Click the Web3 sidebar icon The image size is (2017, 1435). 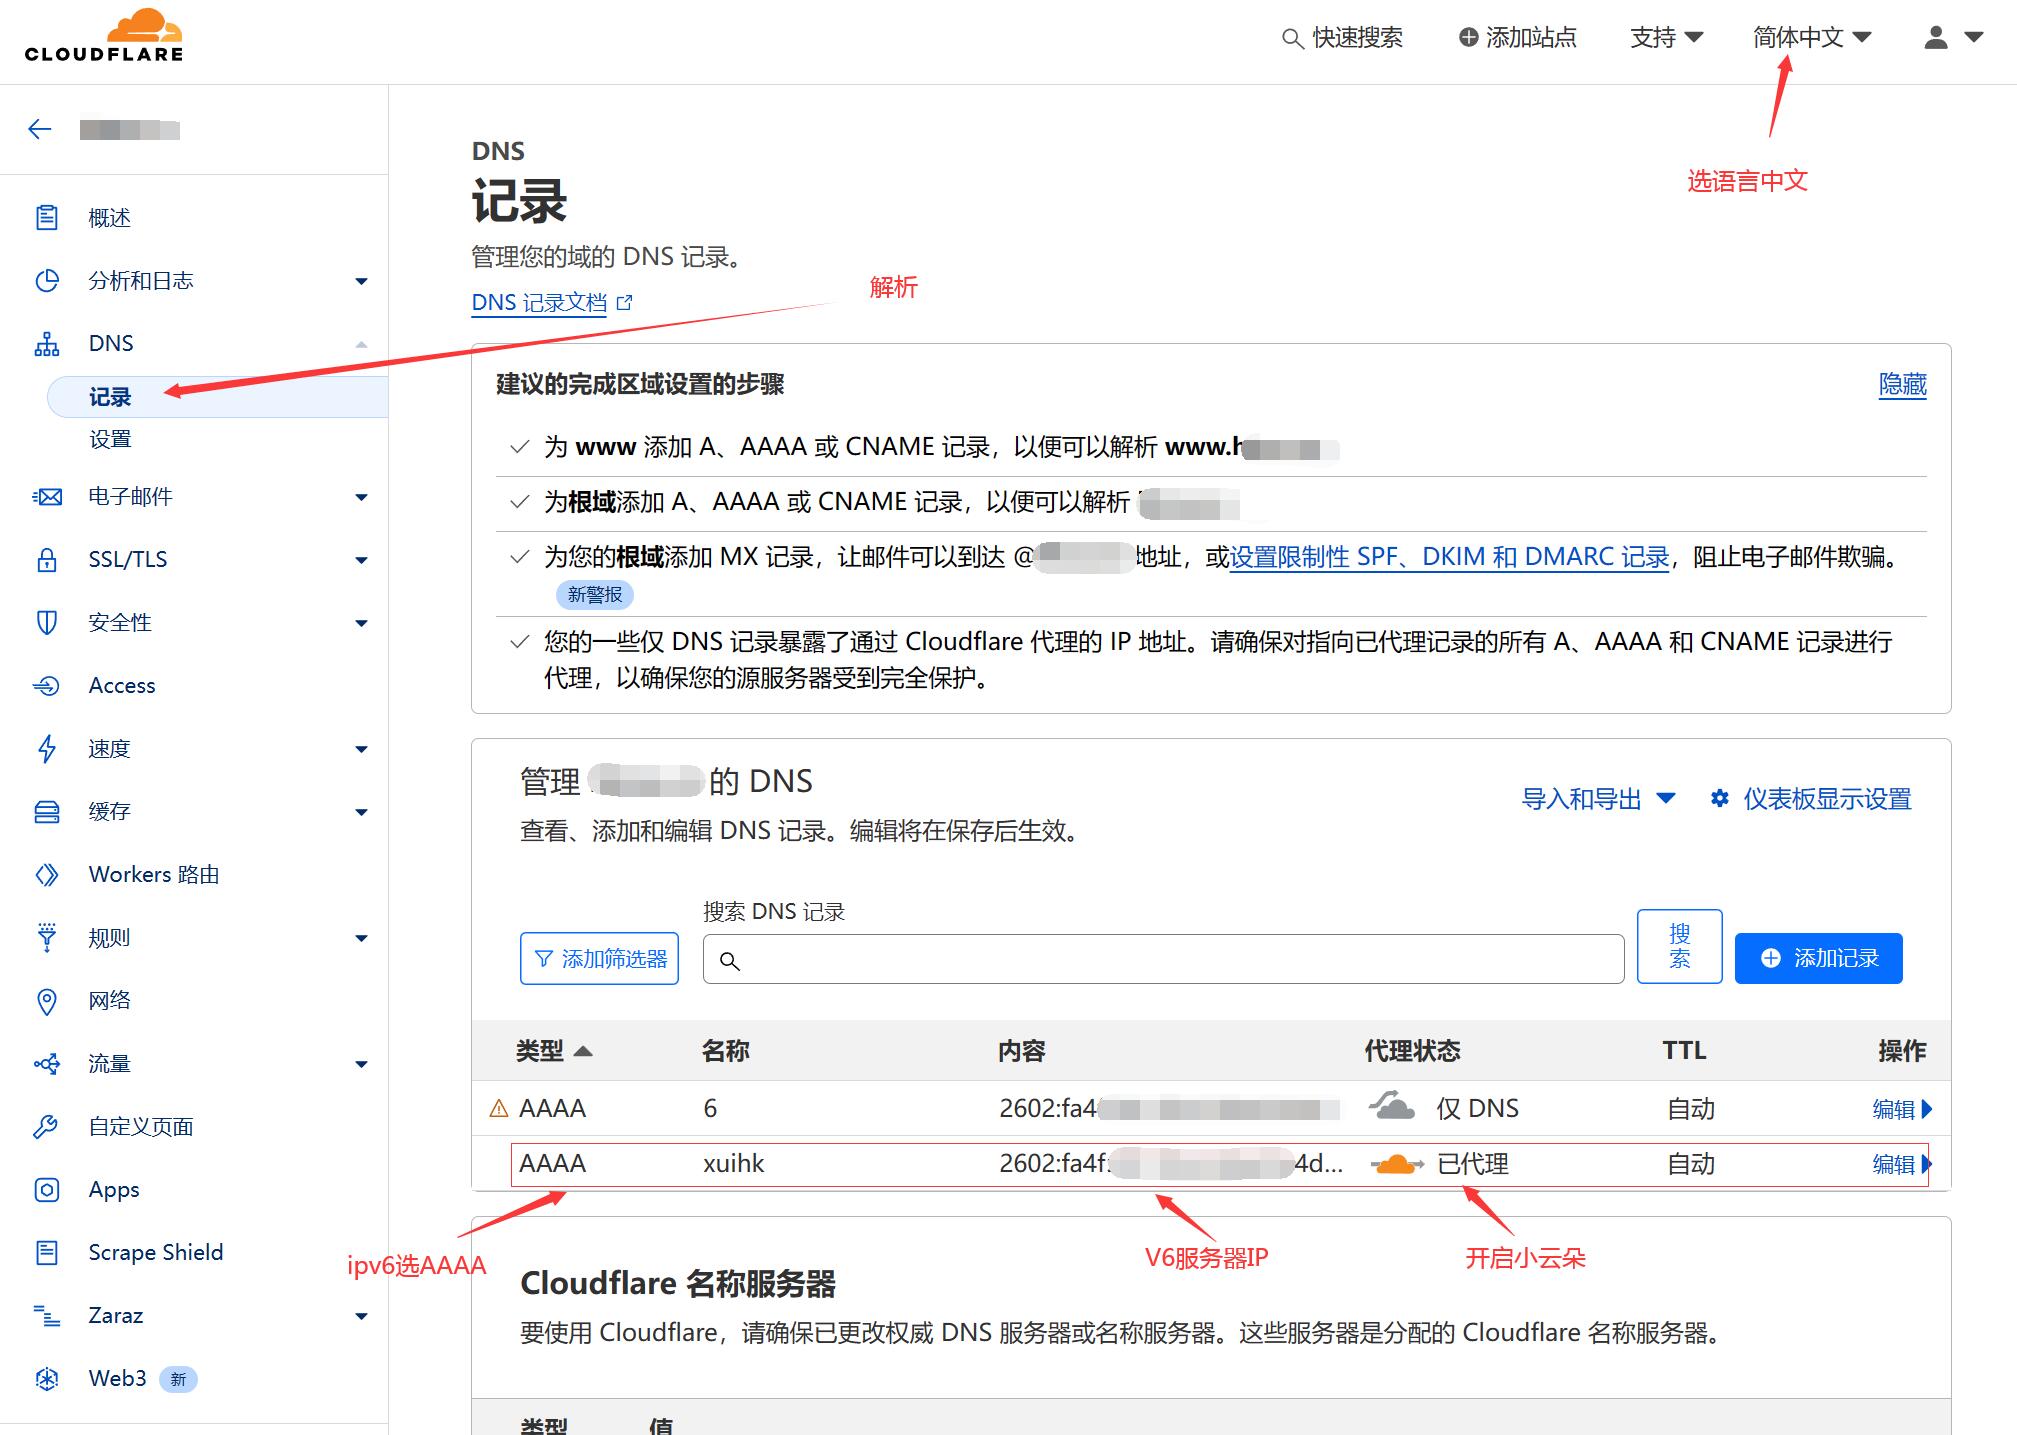46,1379
